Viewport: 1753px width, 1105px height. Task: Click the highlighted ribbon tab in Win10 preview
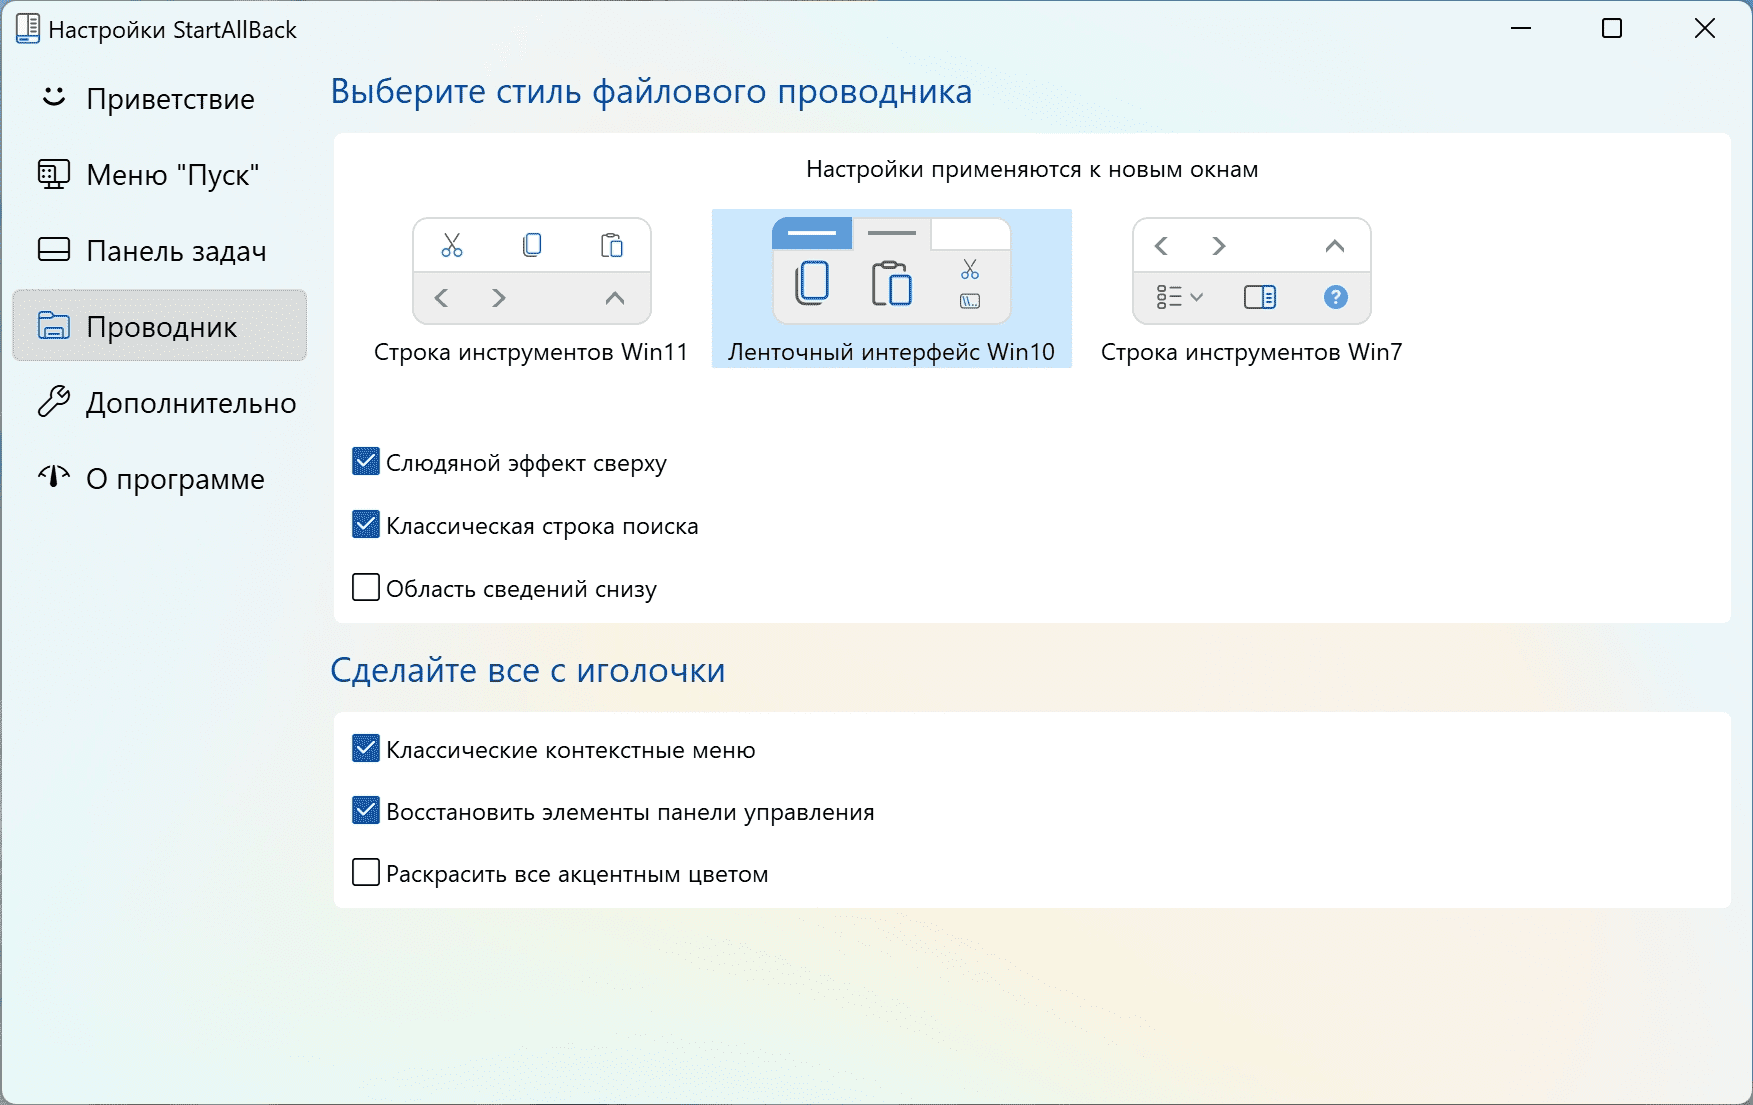pos(812,233)
